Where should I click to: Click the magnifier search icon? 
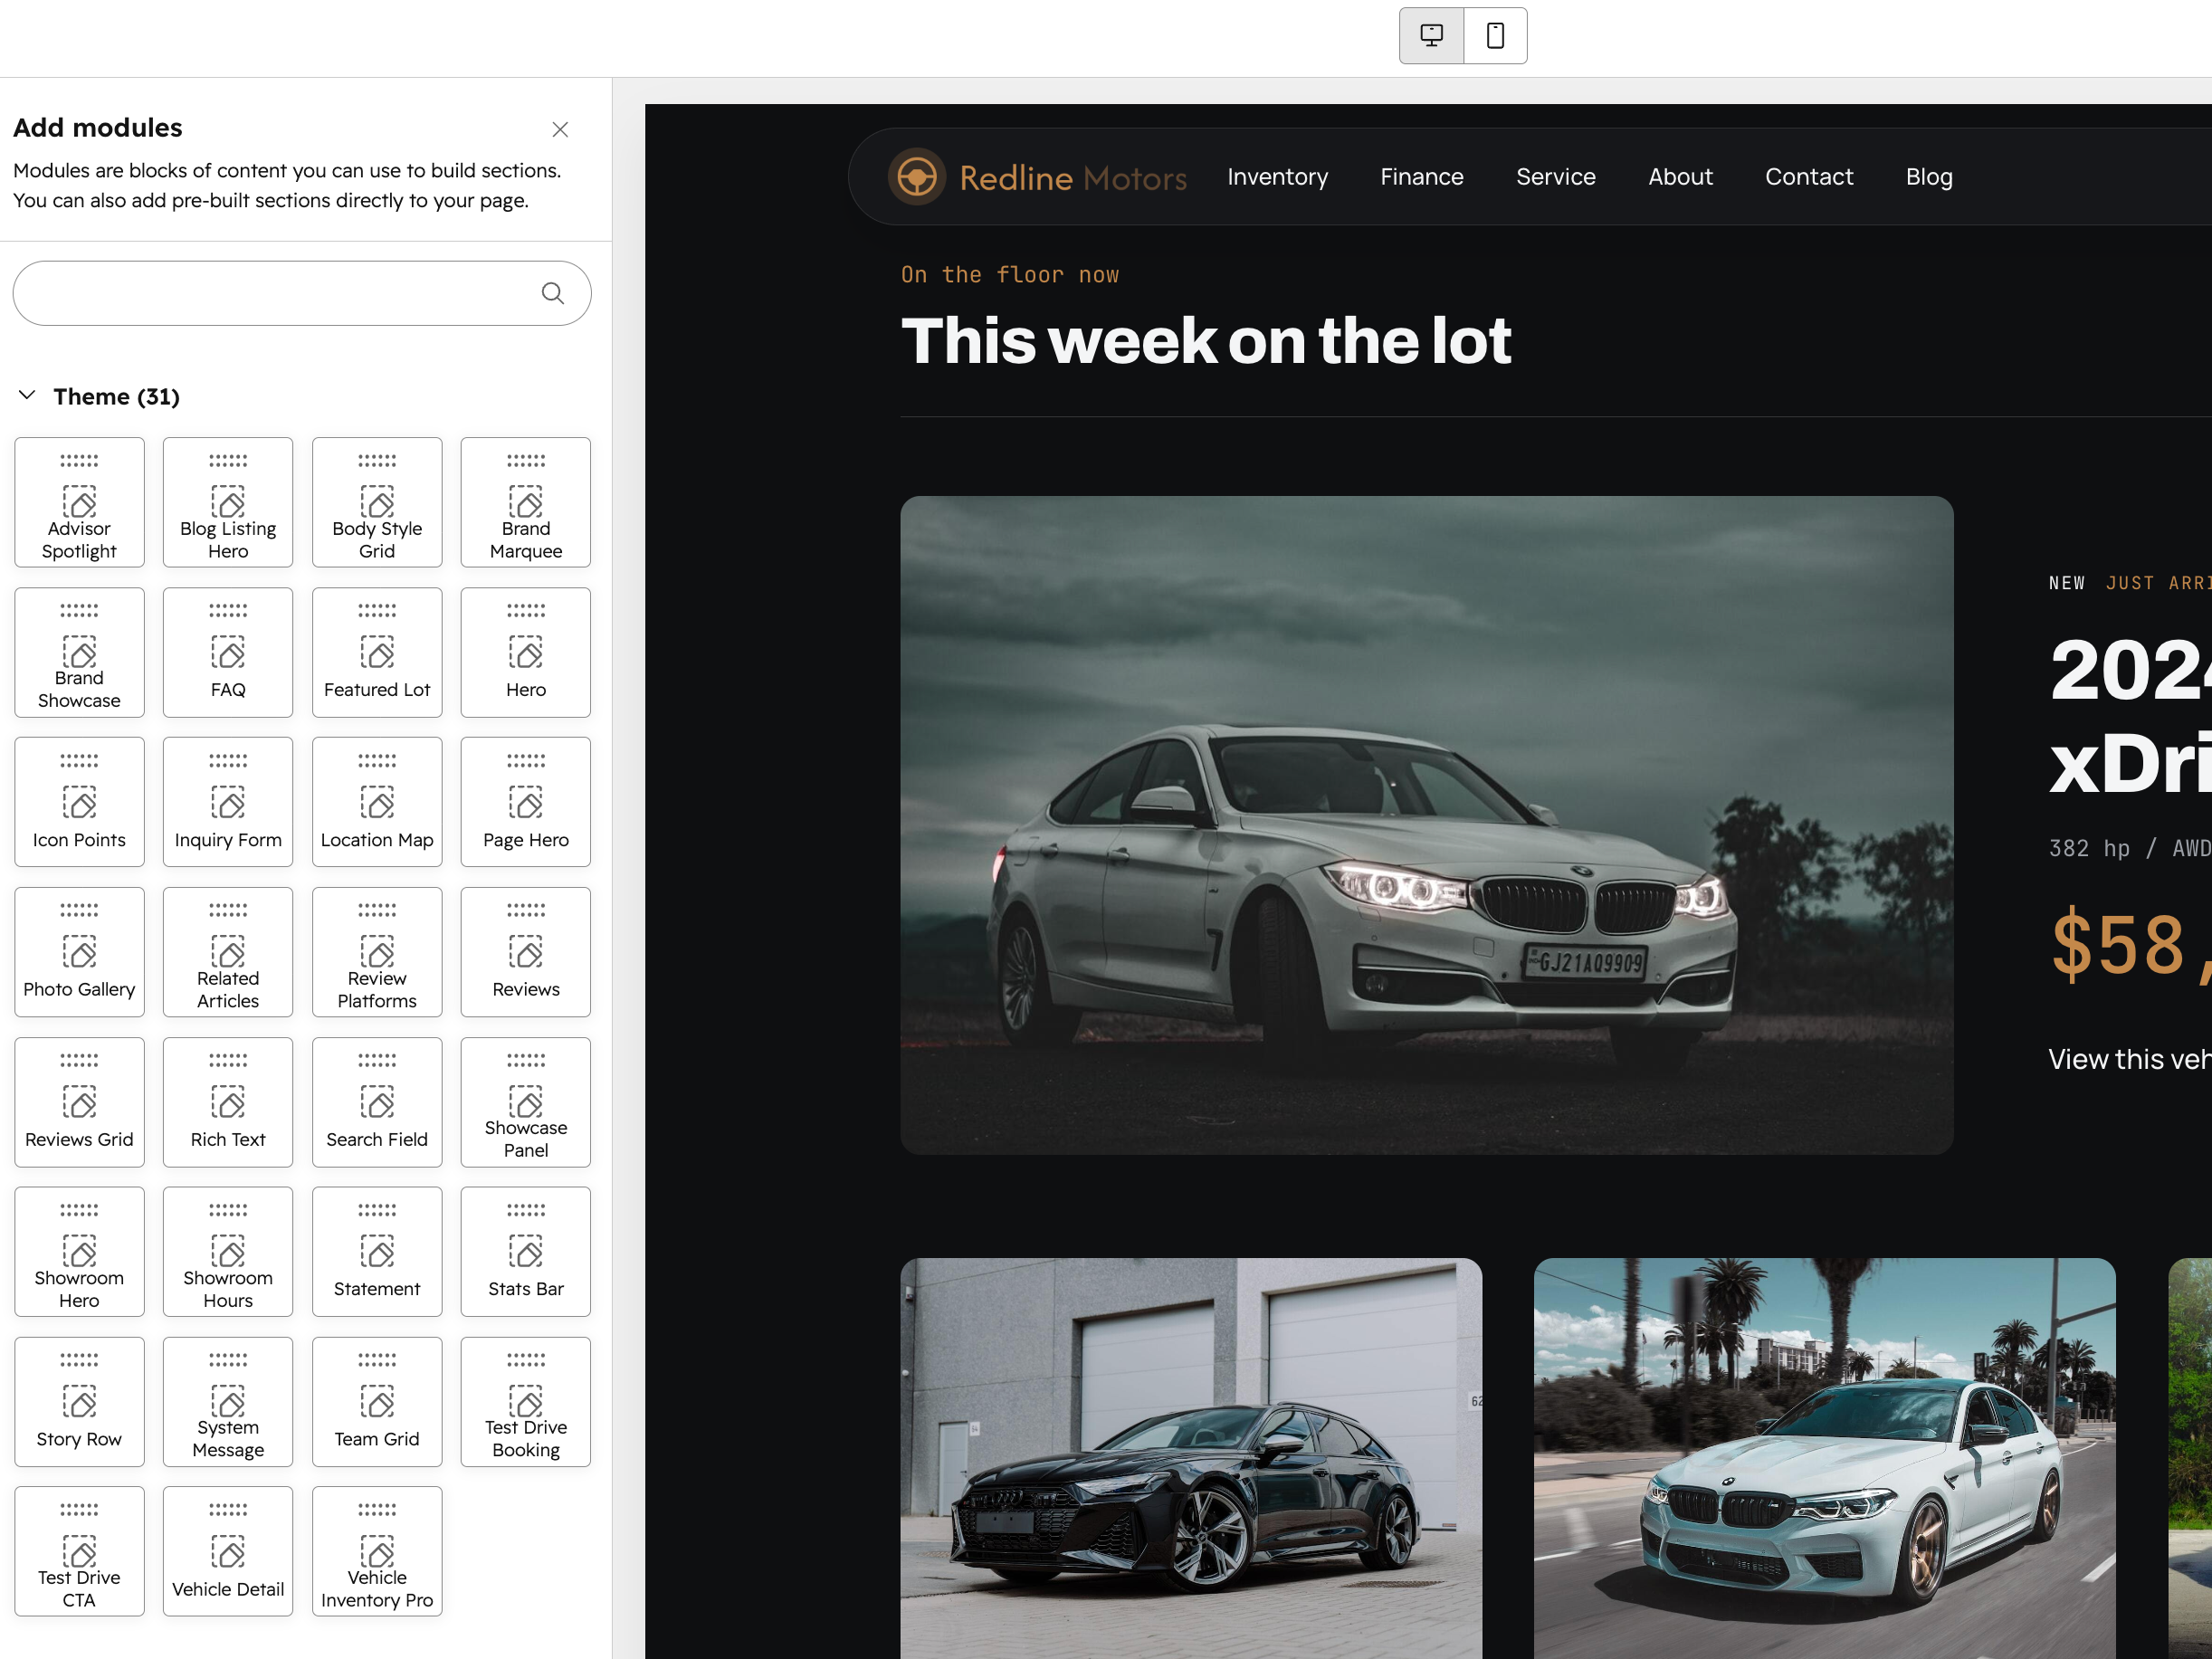(552, 293)
